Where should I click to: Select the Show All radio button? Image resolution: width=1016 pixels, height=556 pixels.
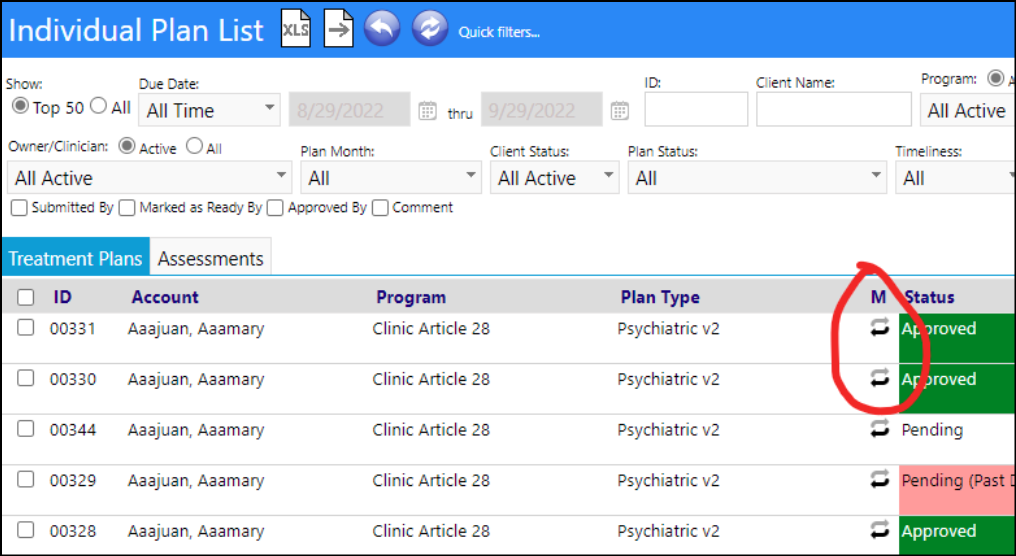[x=98, y=106]
